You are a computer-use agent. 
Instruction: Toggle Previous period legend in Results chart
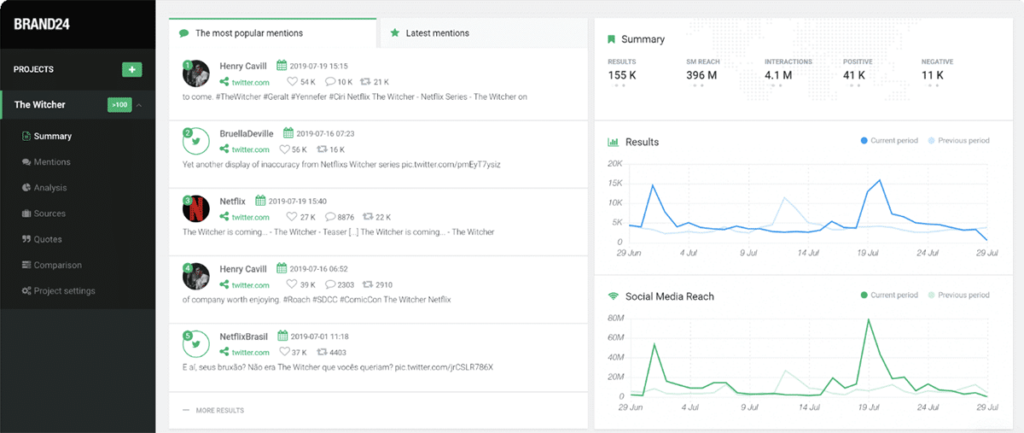[x=958, y=141]
